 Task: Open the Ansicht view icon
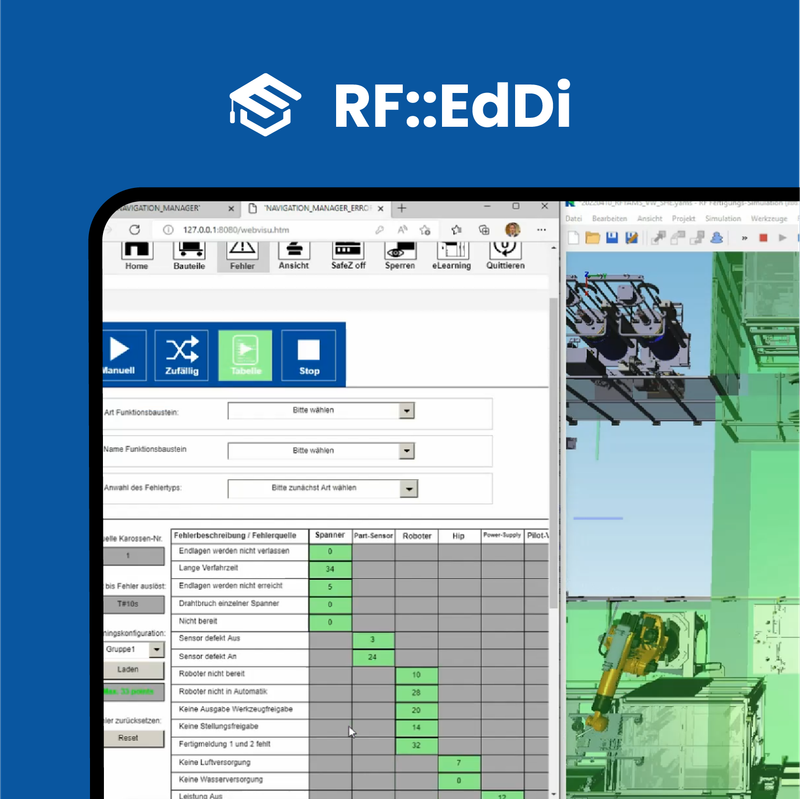point(294,255)
